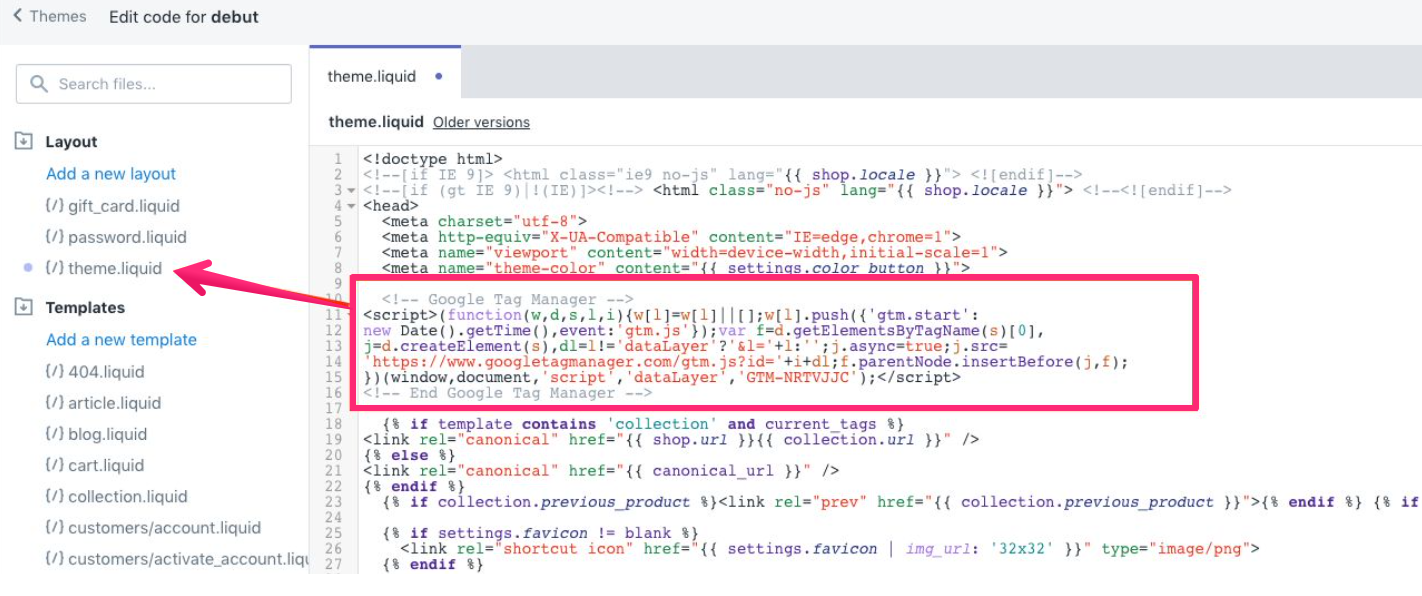The height and width of the screenshot is (596, 1422).
Task: Click the {/} icon beside password.liquid
Action: [x=56, y=237]
